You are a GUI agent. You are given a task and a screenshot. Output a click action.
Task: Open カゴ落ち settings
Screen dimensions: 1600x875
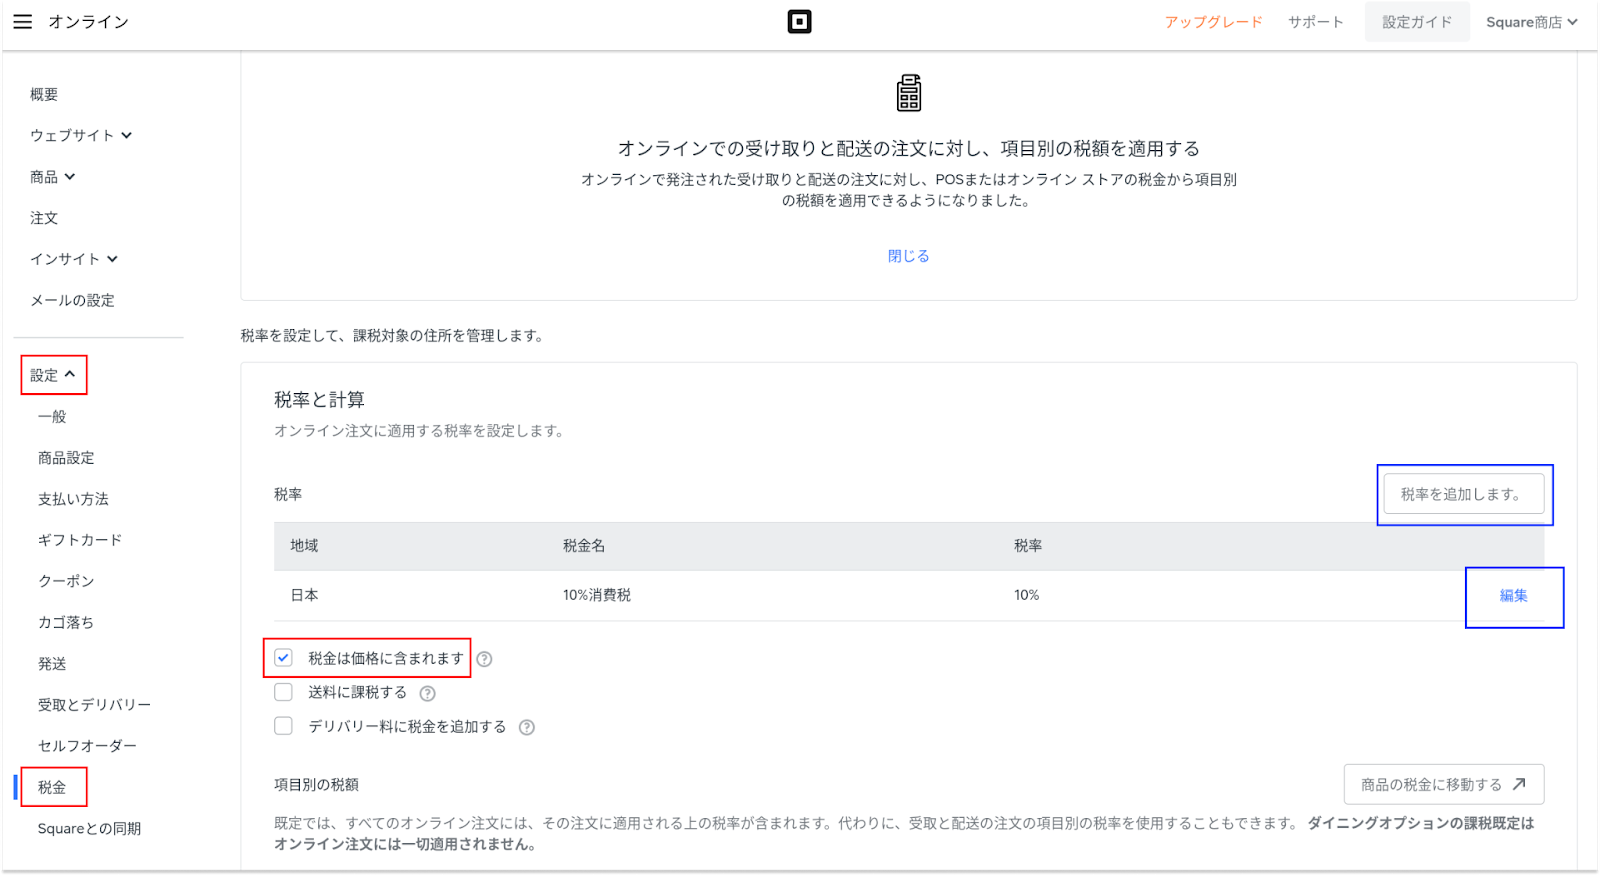pyautogui.click(x=66, y=622)
